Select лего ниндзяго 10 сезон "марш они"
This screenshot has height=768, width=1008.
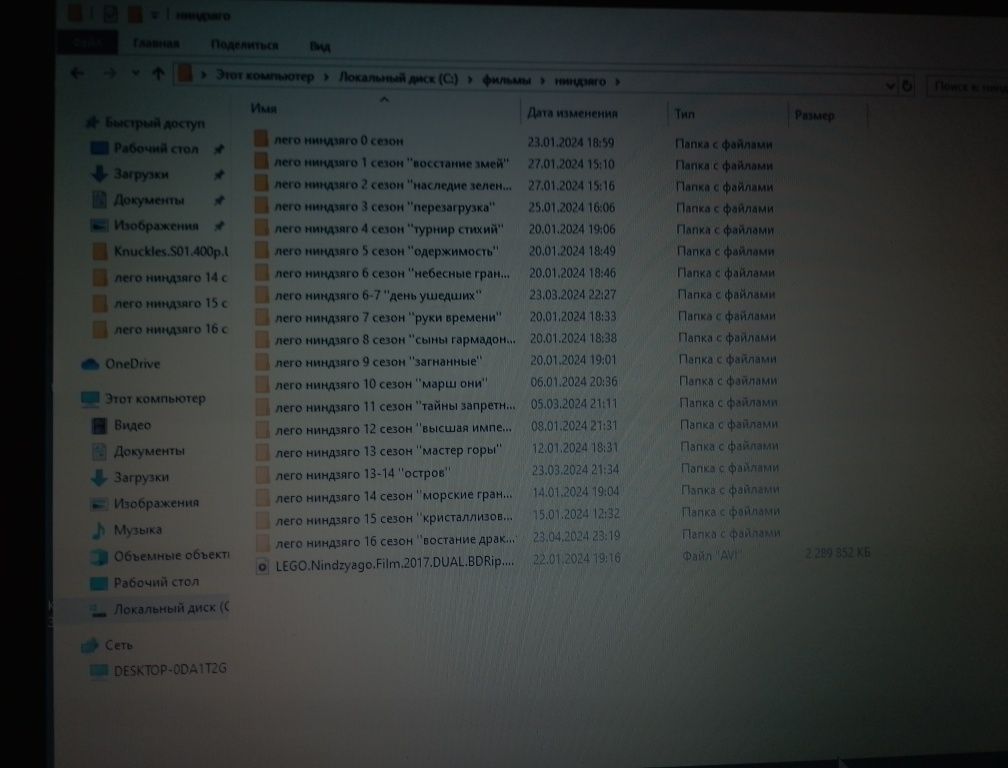coord(381,384)
